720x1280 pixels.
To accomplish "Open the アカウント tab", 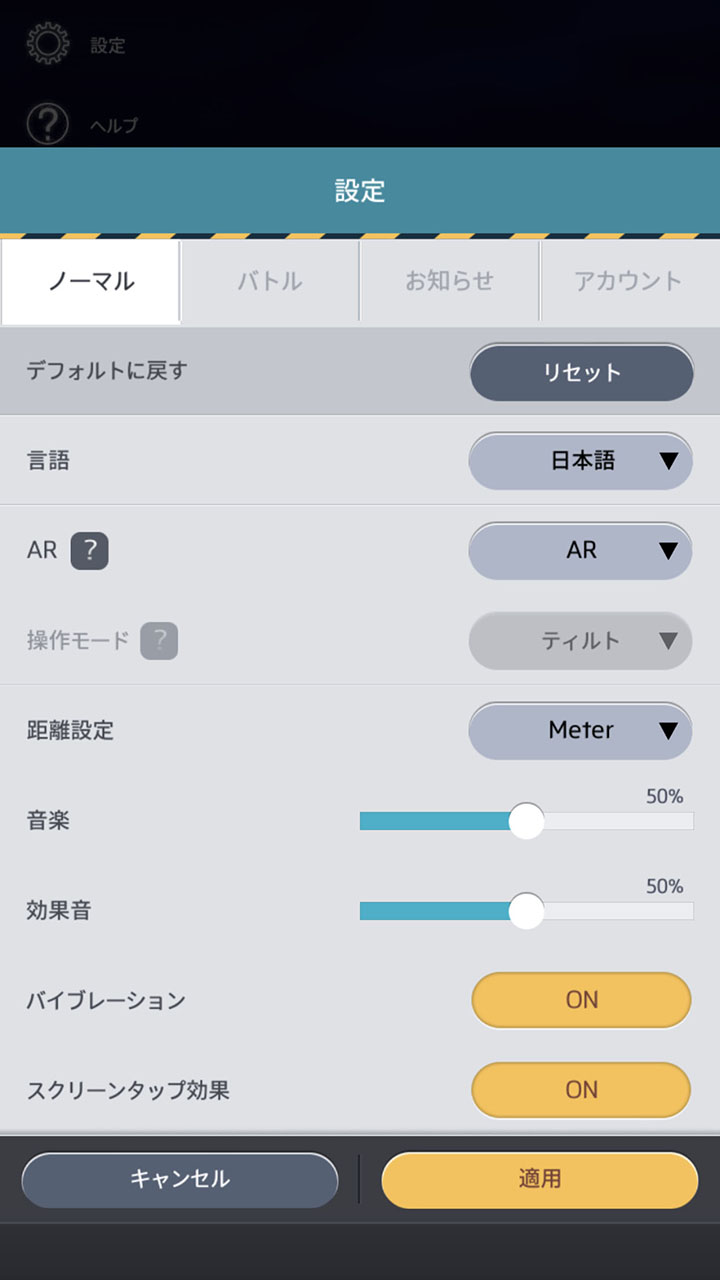I will pyautogui.click(x=629, y=281).
